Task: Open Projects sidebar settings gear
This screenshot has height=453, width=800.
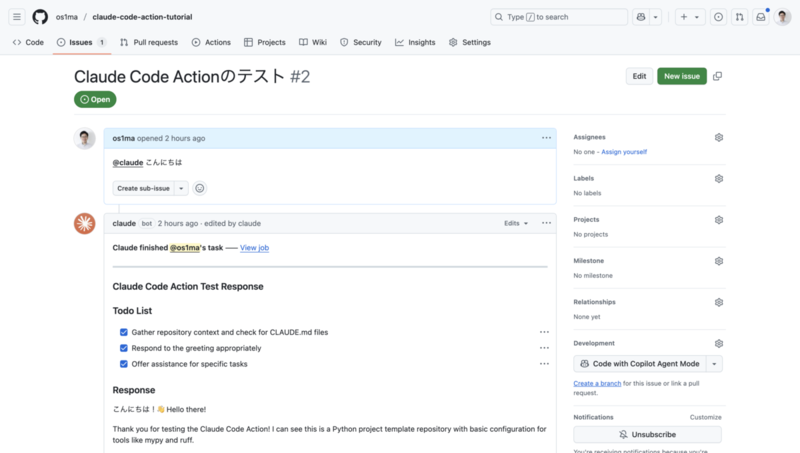Action: coord(719,220)
